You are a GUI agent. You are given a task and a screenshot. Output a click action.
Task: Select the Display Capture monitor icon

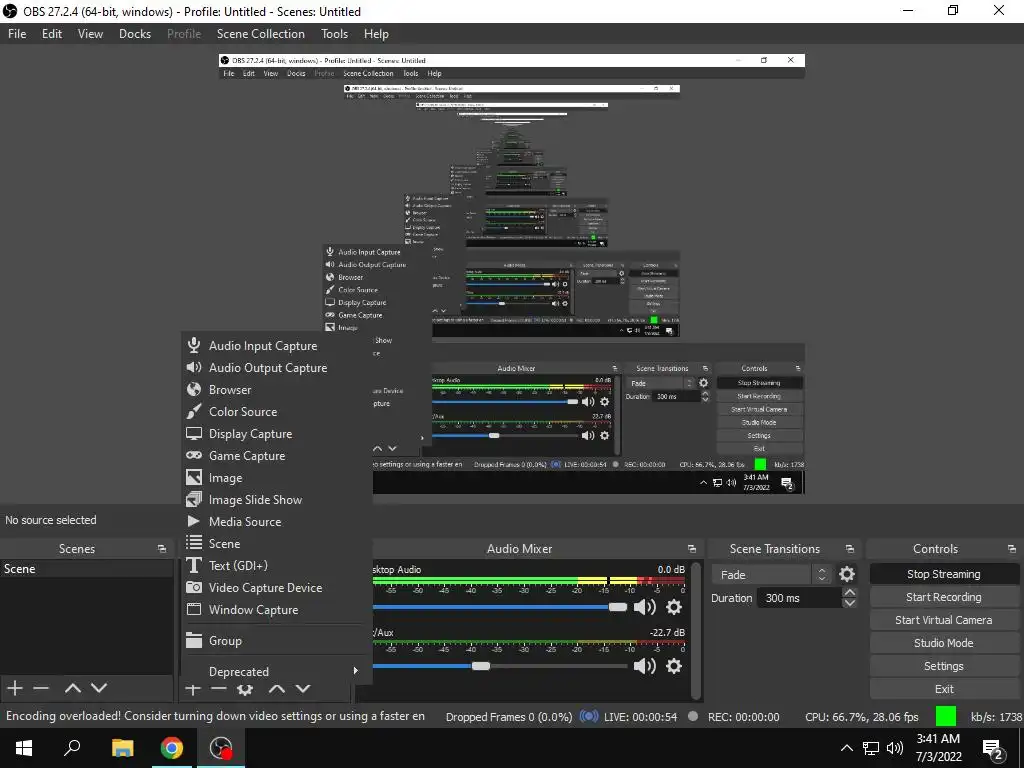193,434
